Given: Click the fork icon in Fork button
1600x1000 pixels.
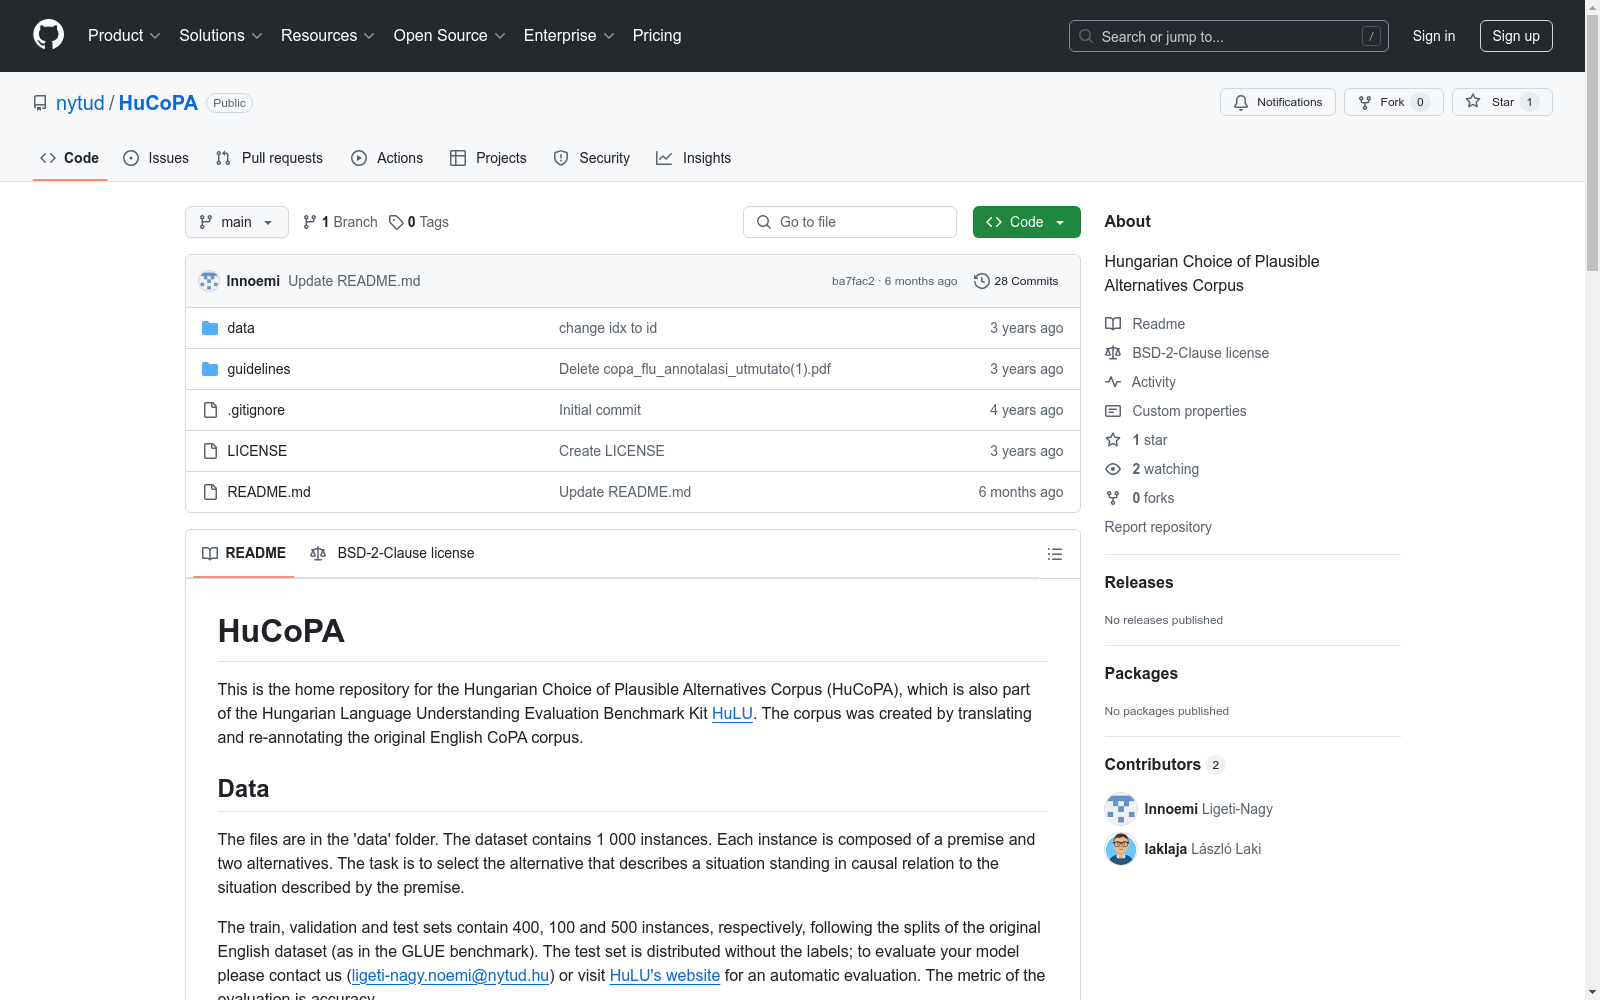Looking at the screenshot, I should 1365,102.
